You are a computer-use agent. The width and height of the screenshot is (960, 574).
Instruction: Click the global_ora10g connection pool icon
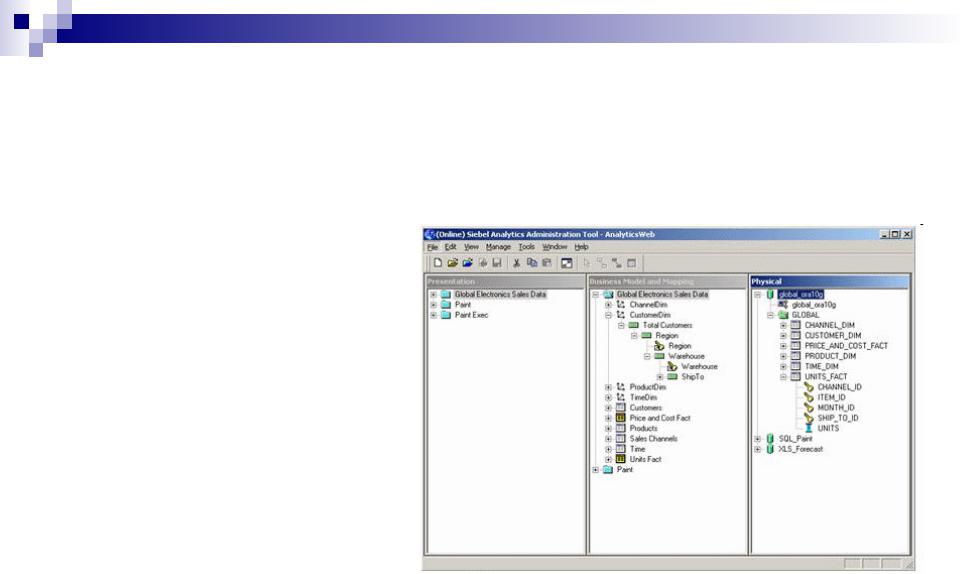(783, 305)
